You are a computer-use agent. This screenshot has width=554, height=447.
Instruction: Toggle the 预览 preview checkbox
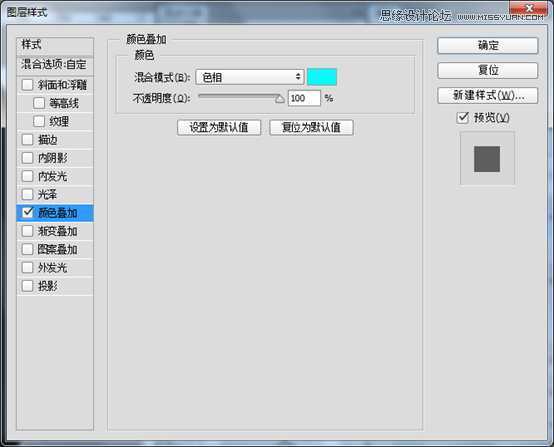tap(462, 118)
